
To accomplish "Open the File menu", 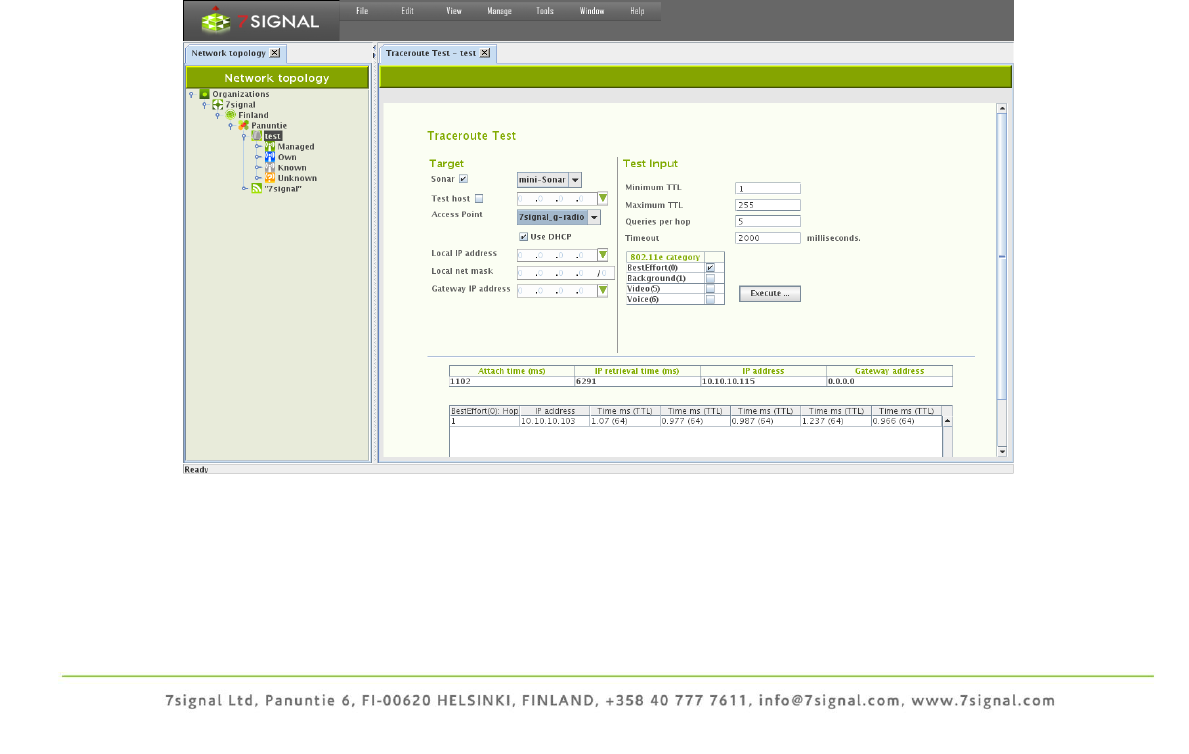I will click(362, 11).
